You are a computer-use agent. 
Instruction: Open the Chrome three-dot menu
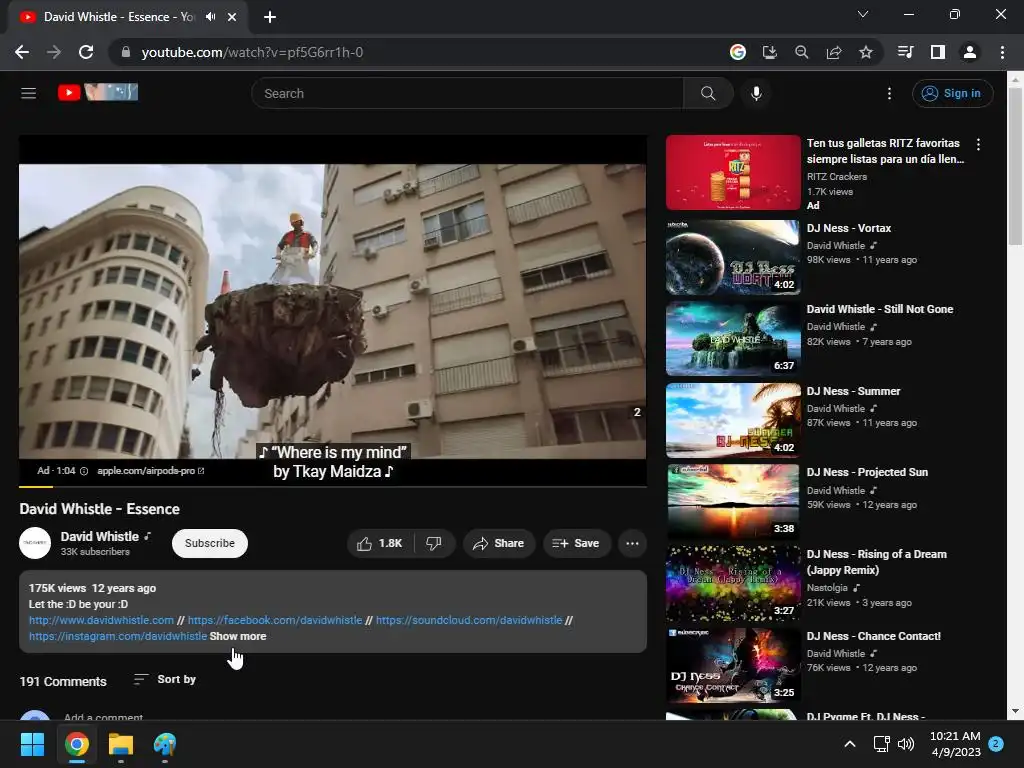pos(1002,52)
